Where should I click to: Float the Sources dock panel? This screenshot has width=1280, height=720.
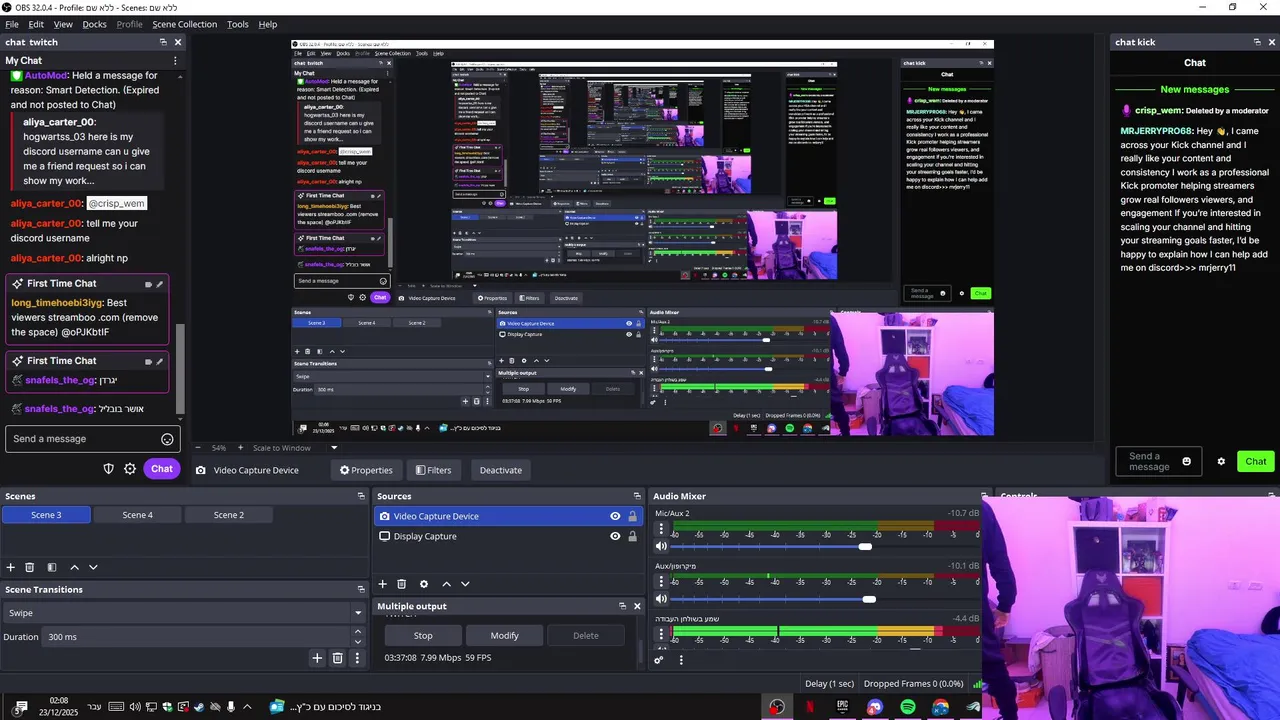[637, 496]
